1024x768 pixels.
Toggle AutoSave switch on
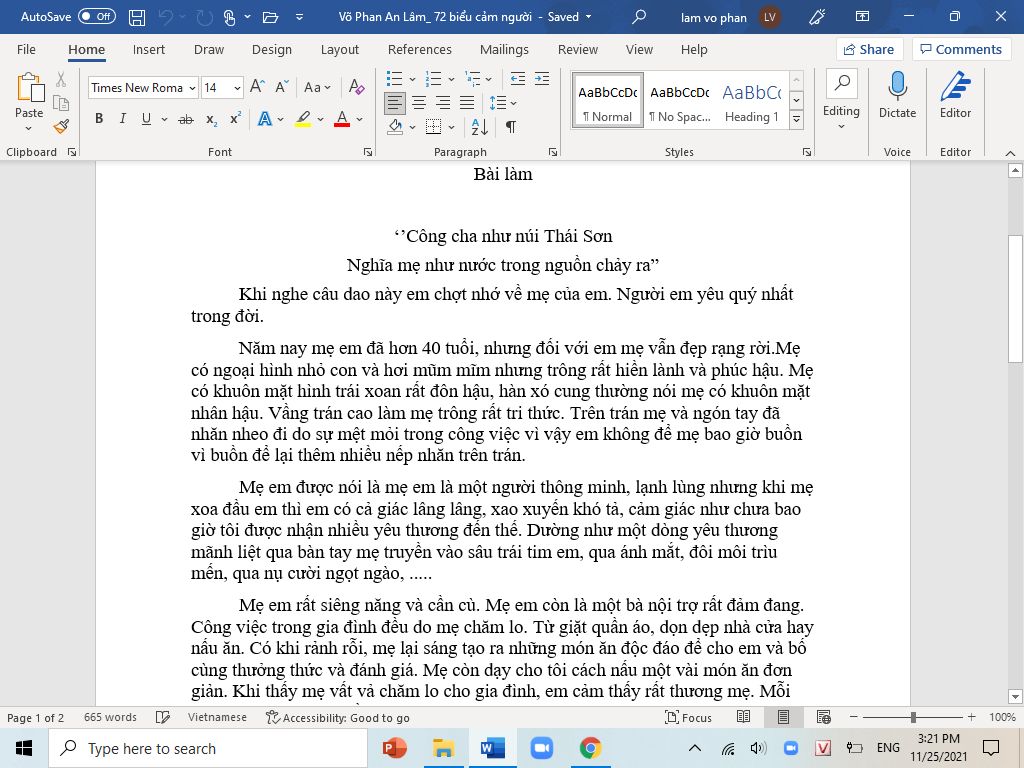pos(97,17)
